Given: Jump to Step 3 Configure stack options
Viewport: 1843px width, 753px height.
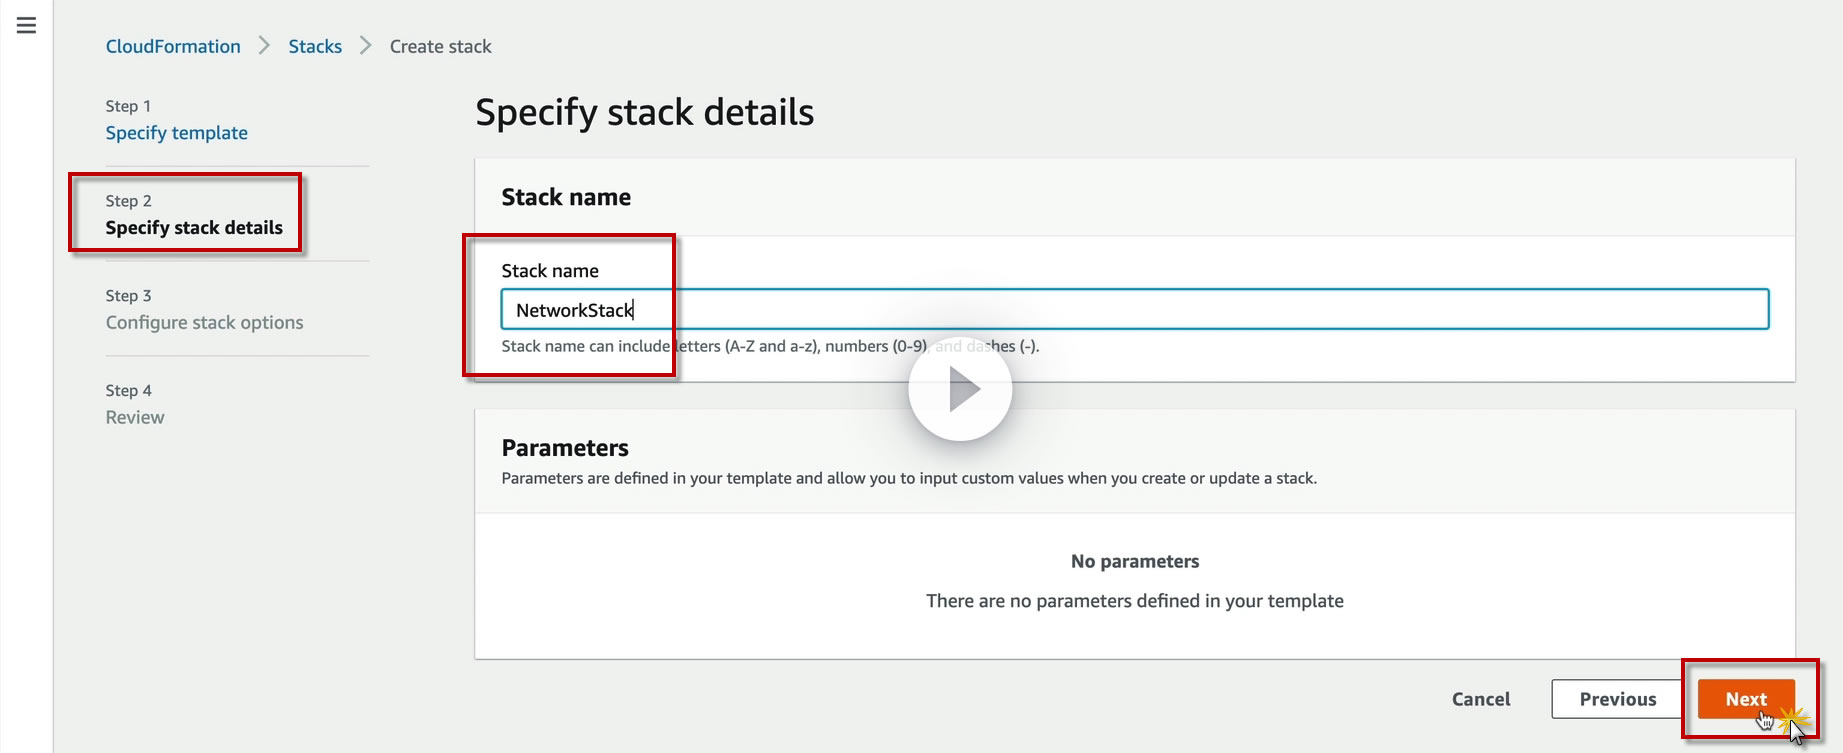Looking at the screenshot, I should pyautogui.click(x=204, y=323).
